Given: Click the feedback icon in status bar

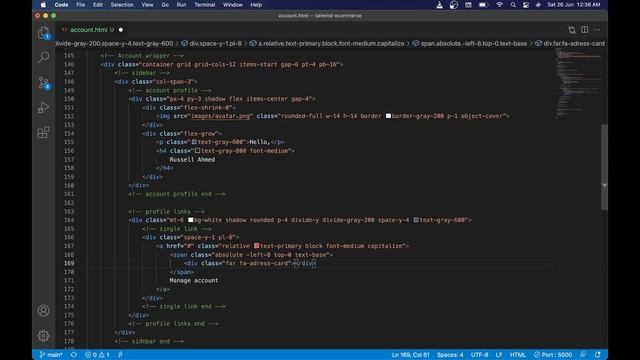Looking at the screenshot, I should [x=583, y=355].
